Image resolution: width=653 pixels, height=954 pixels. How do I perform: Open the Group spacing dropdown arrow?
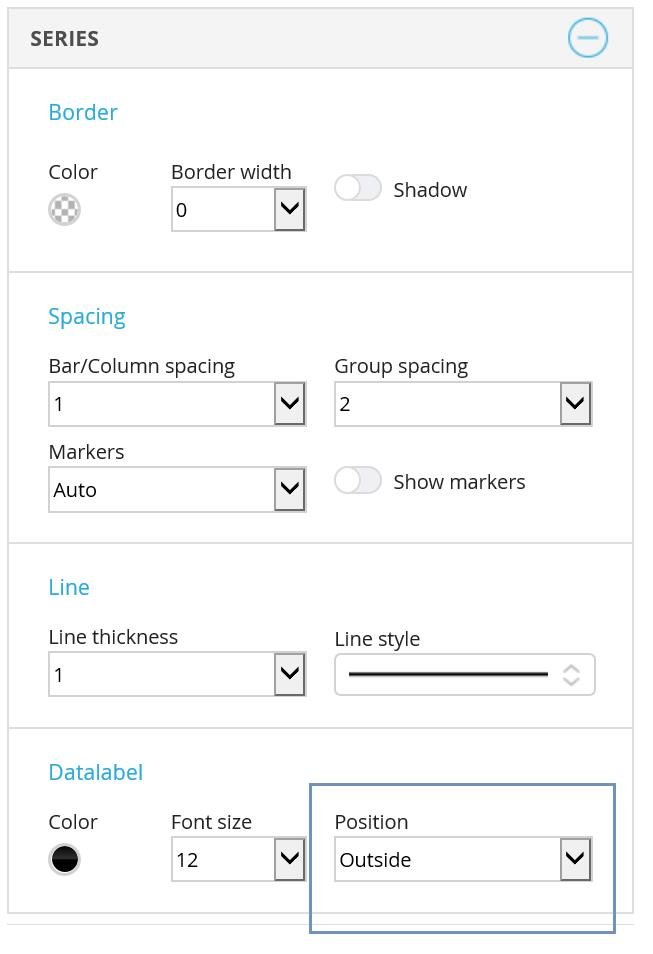[575, 403]
